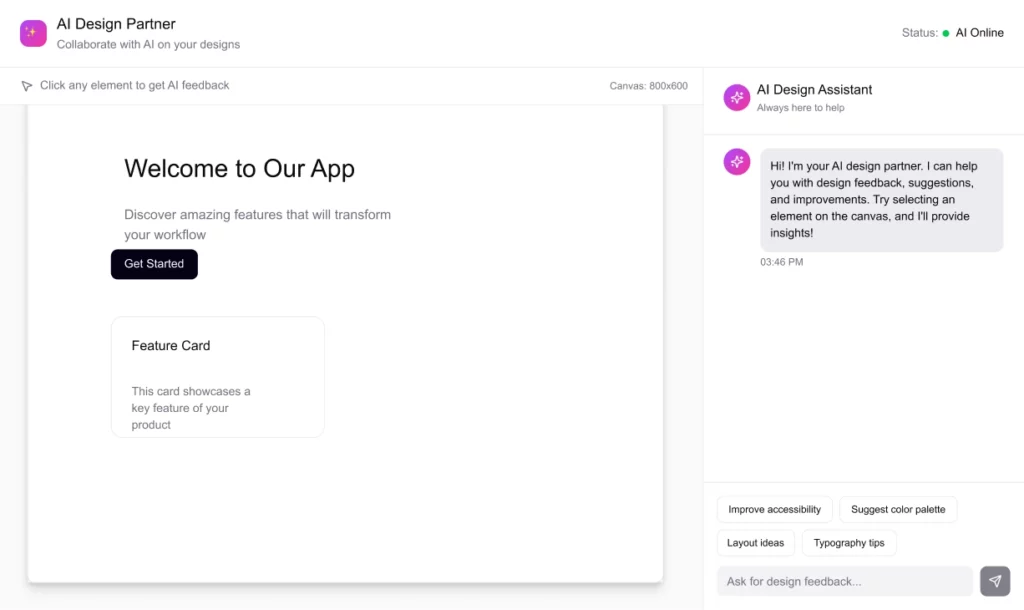The height and width of the screenshot is (610, 1024).
Task: Select the Feature Card title on canvas
Action: (x=171, y=346)
